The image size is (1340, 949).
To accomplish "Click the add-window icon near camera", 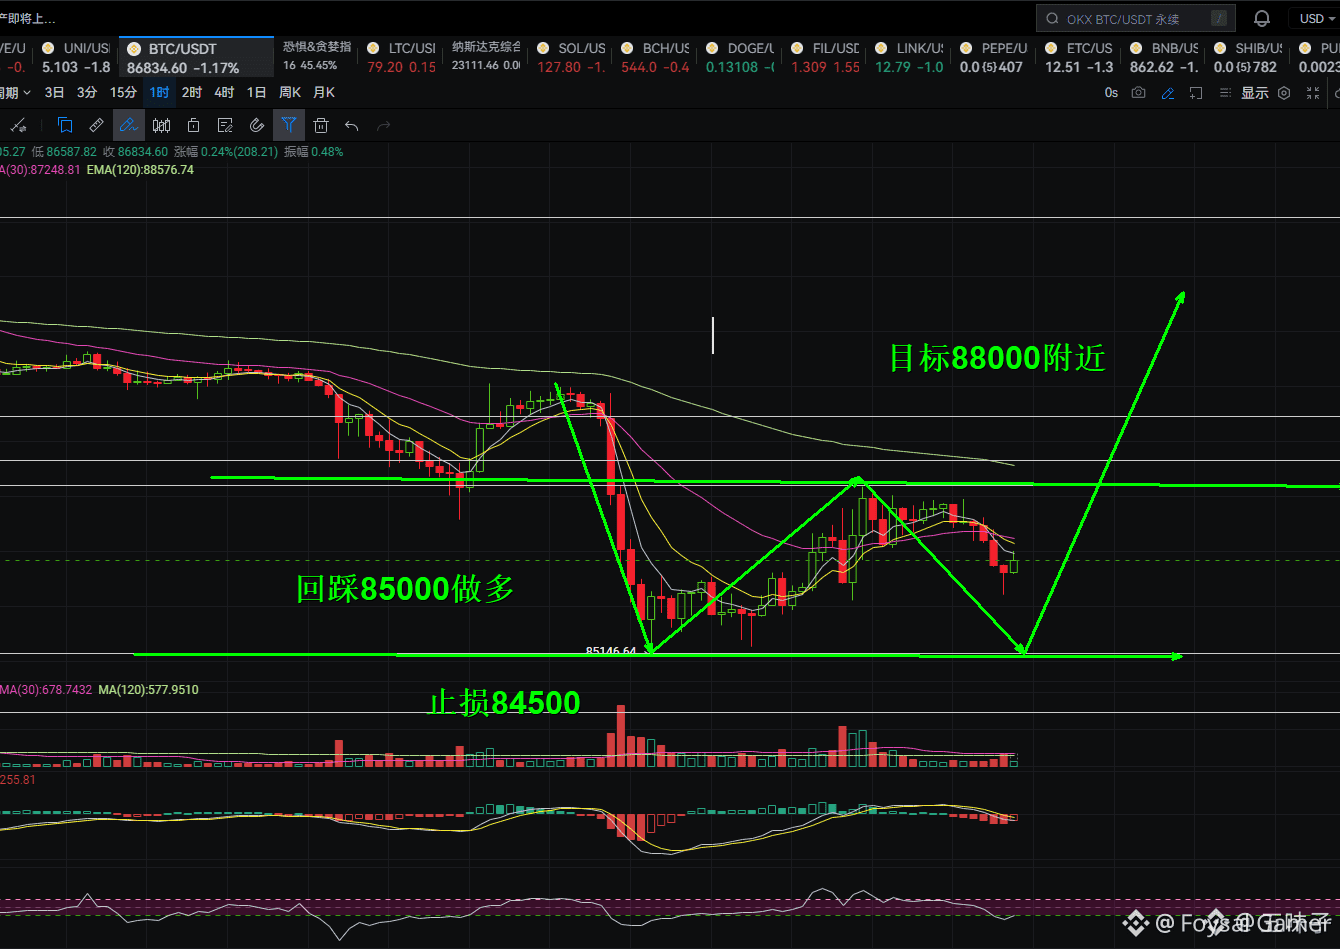I will [1196, 93].
